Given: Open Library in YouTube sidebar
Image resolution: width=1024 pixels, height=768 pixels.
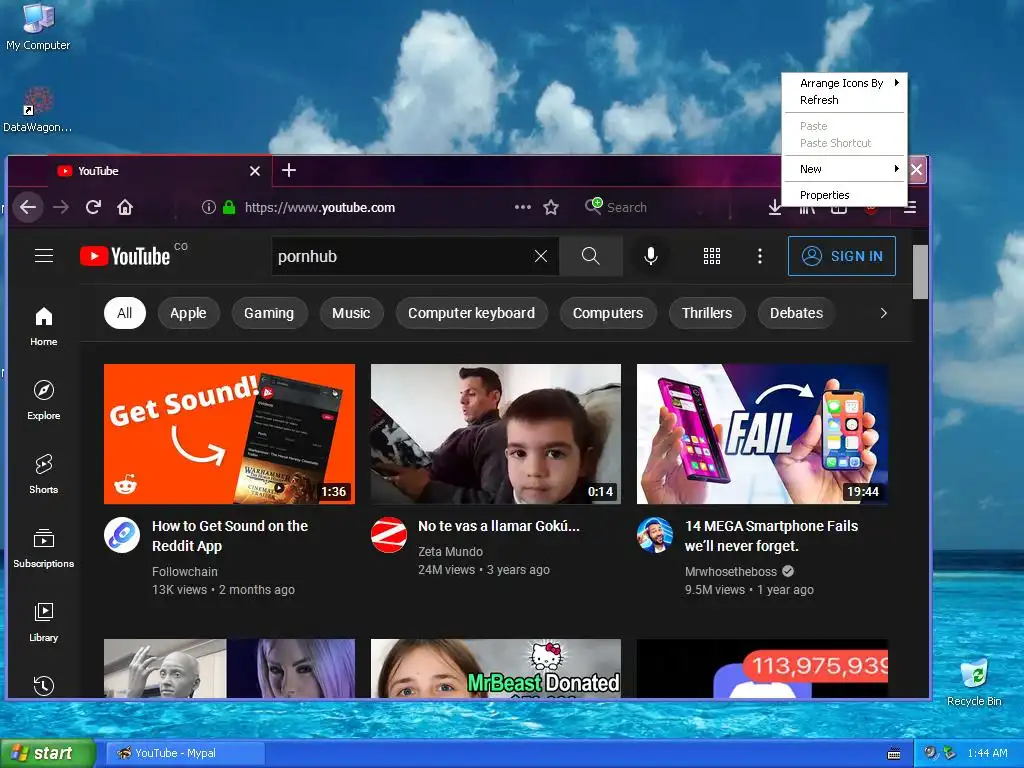Looking at the screenshot, I should 44,621.
